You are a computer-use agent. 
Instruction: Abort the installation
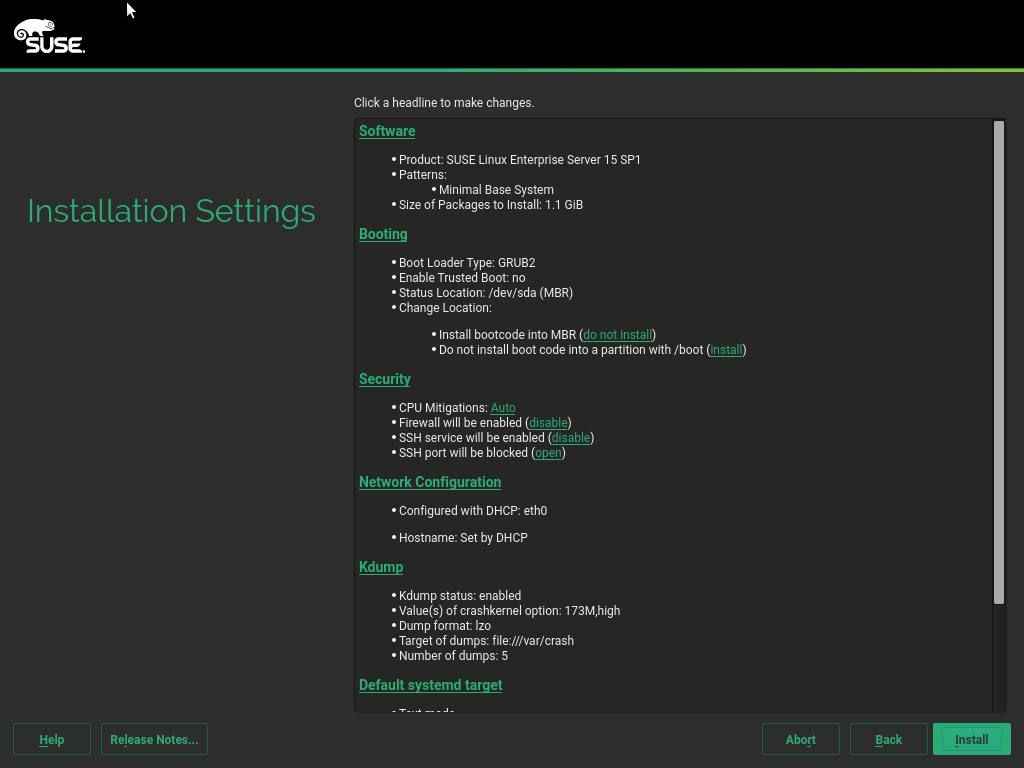pyautogui.click(x=801, y=740)
